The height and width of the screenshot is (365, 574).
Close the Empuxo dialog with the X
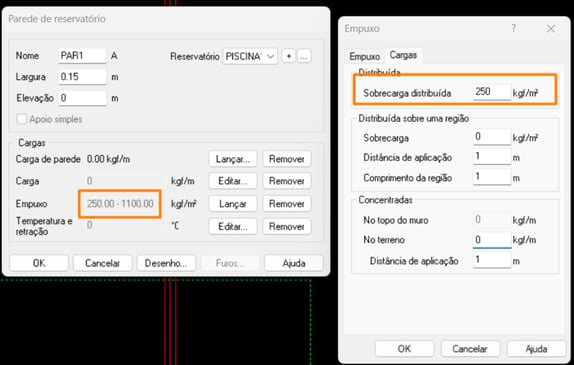[551, 29]
